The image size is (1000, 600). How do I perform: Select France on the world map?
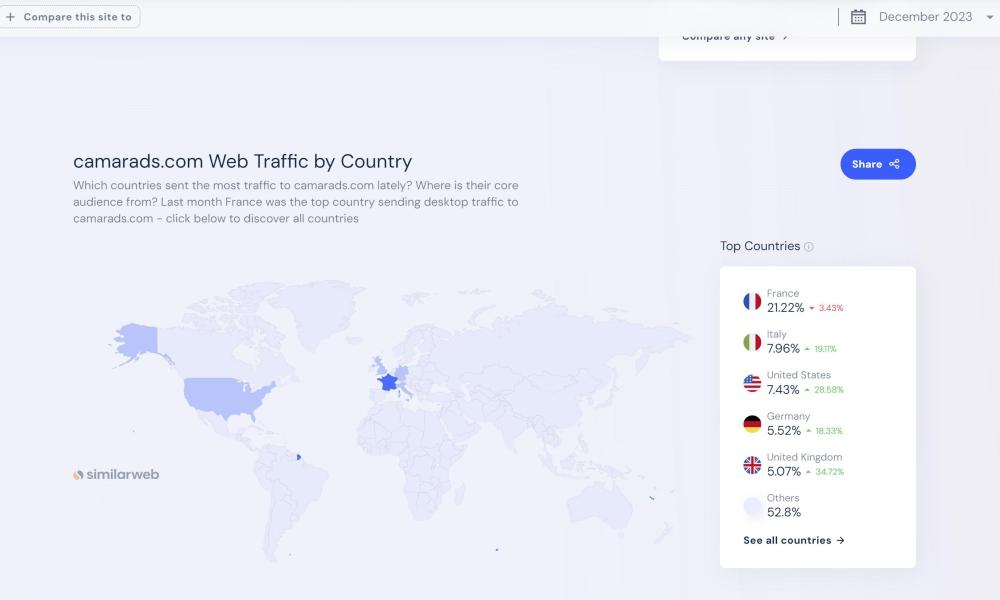tap(387, 383)
